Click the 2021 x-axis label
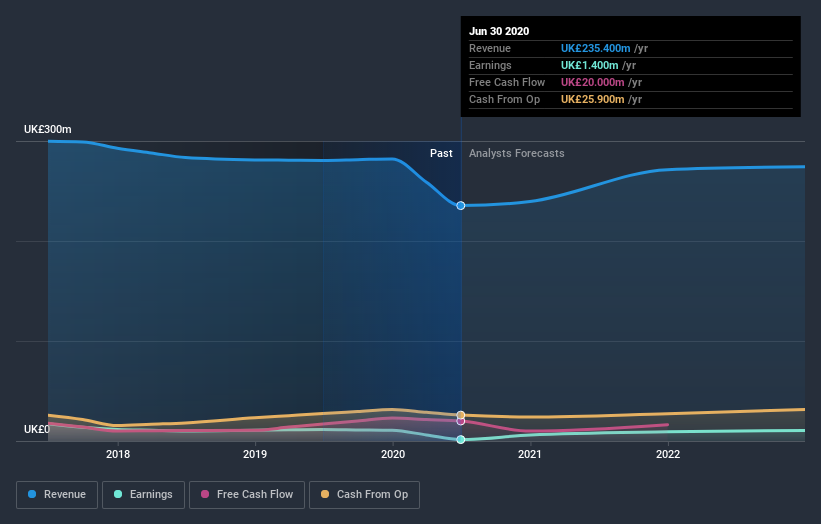The image size is (821, 524). 530,454
